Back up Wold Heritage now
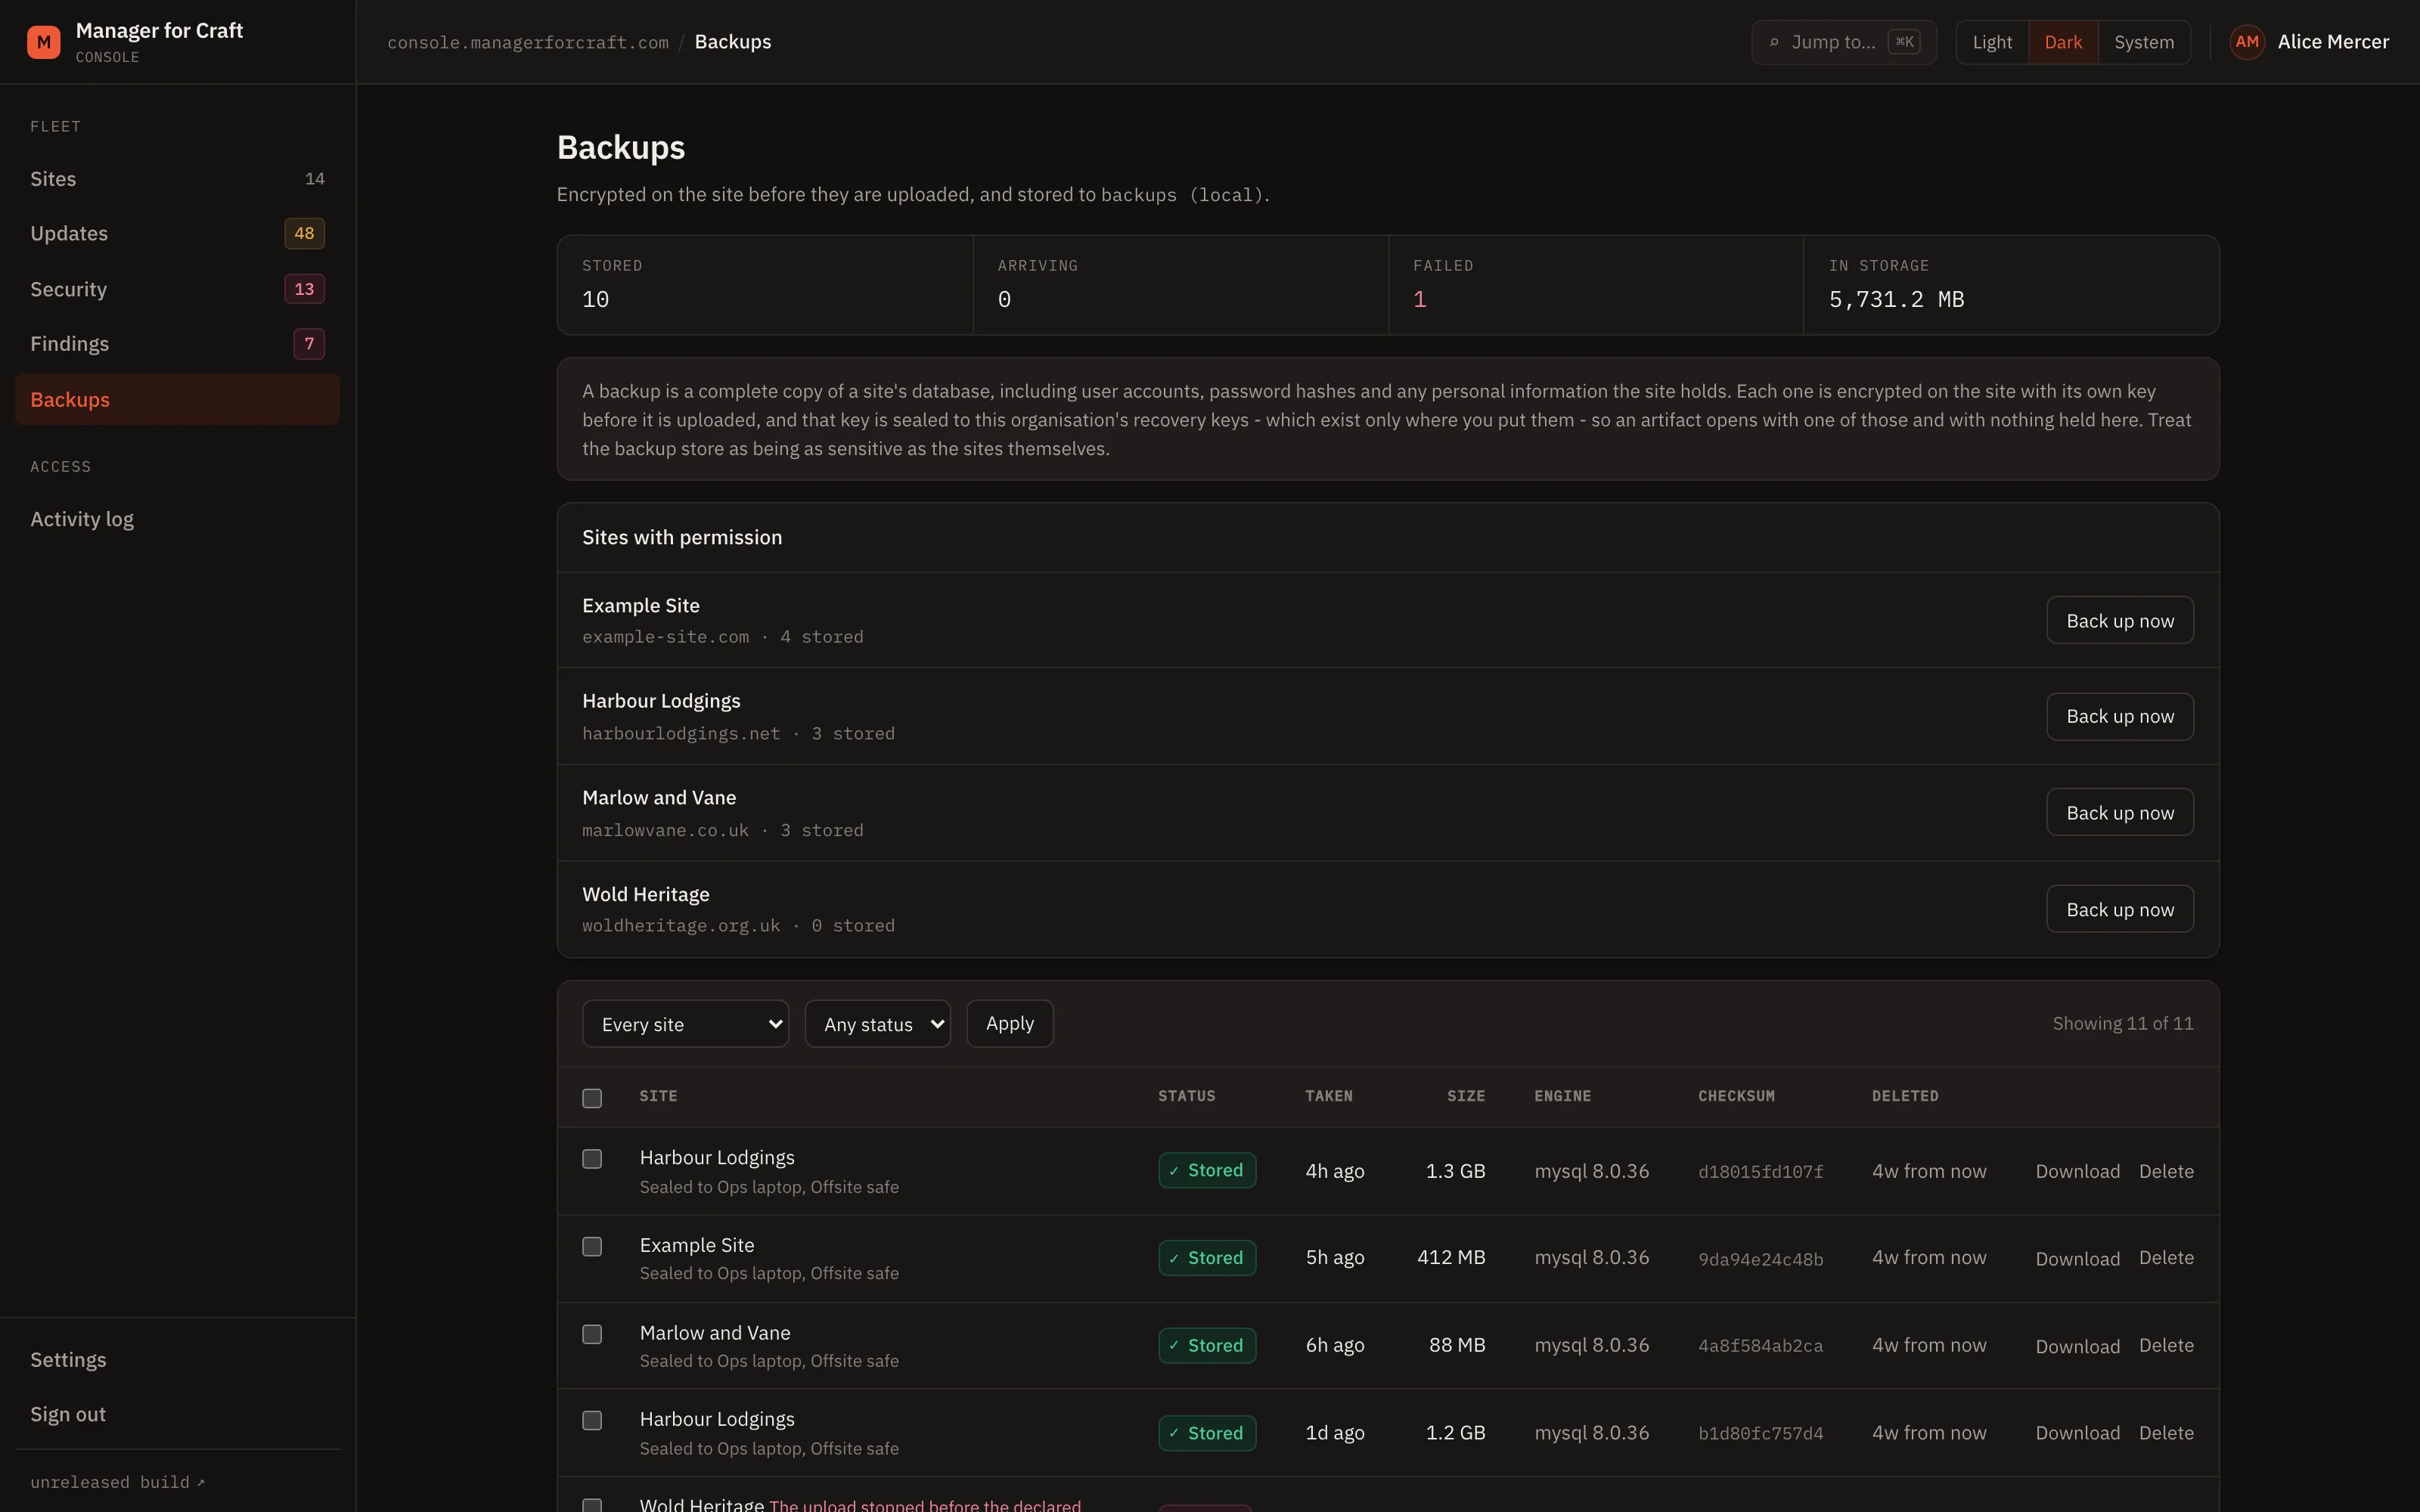The height and width of the screenshot is (1512, 2420). coord(2119,909)
